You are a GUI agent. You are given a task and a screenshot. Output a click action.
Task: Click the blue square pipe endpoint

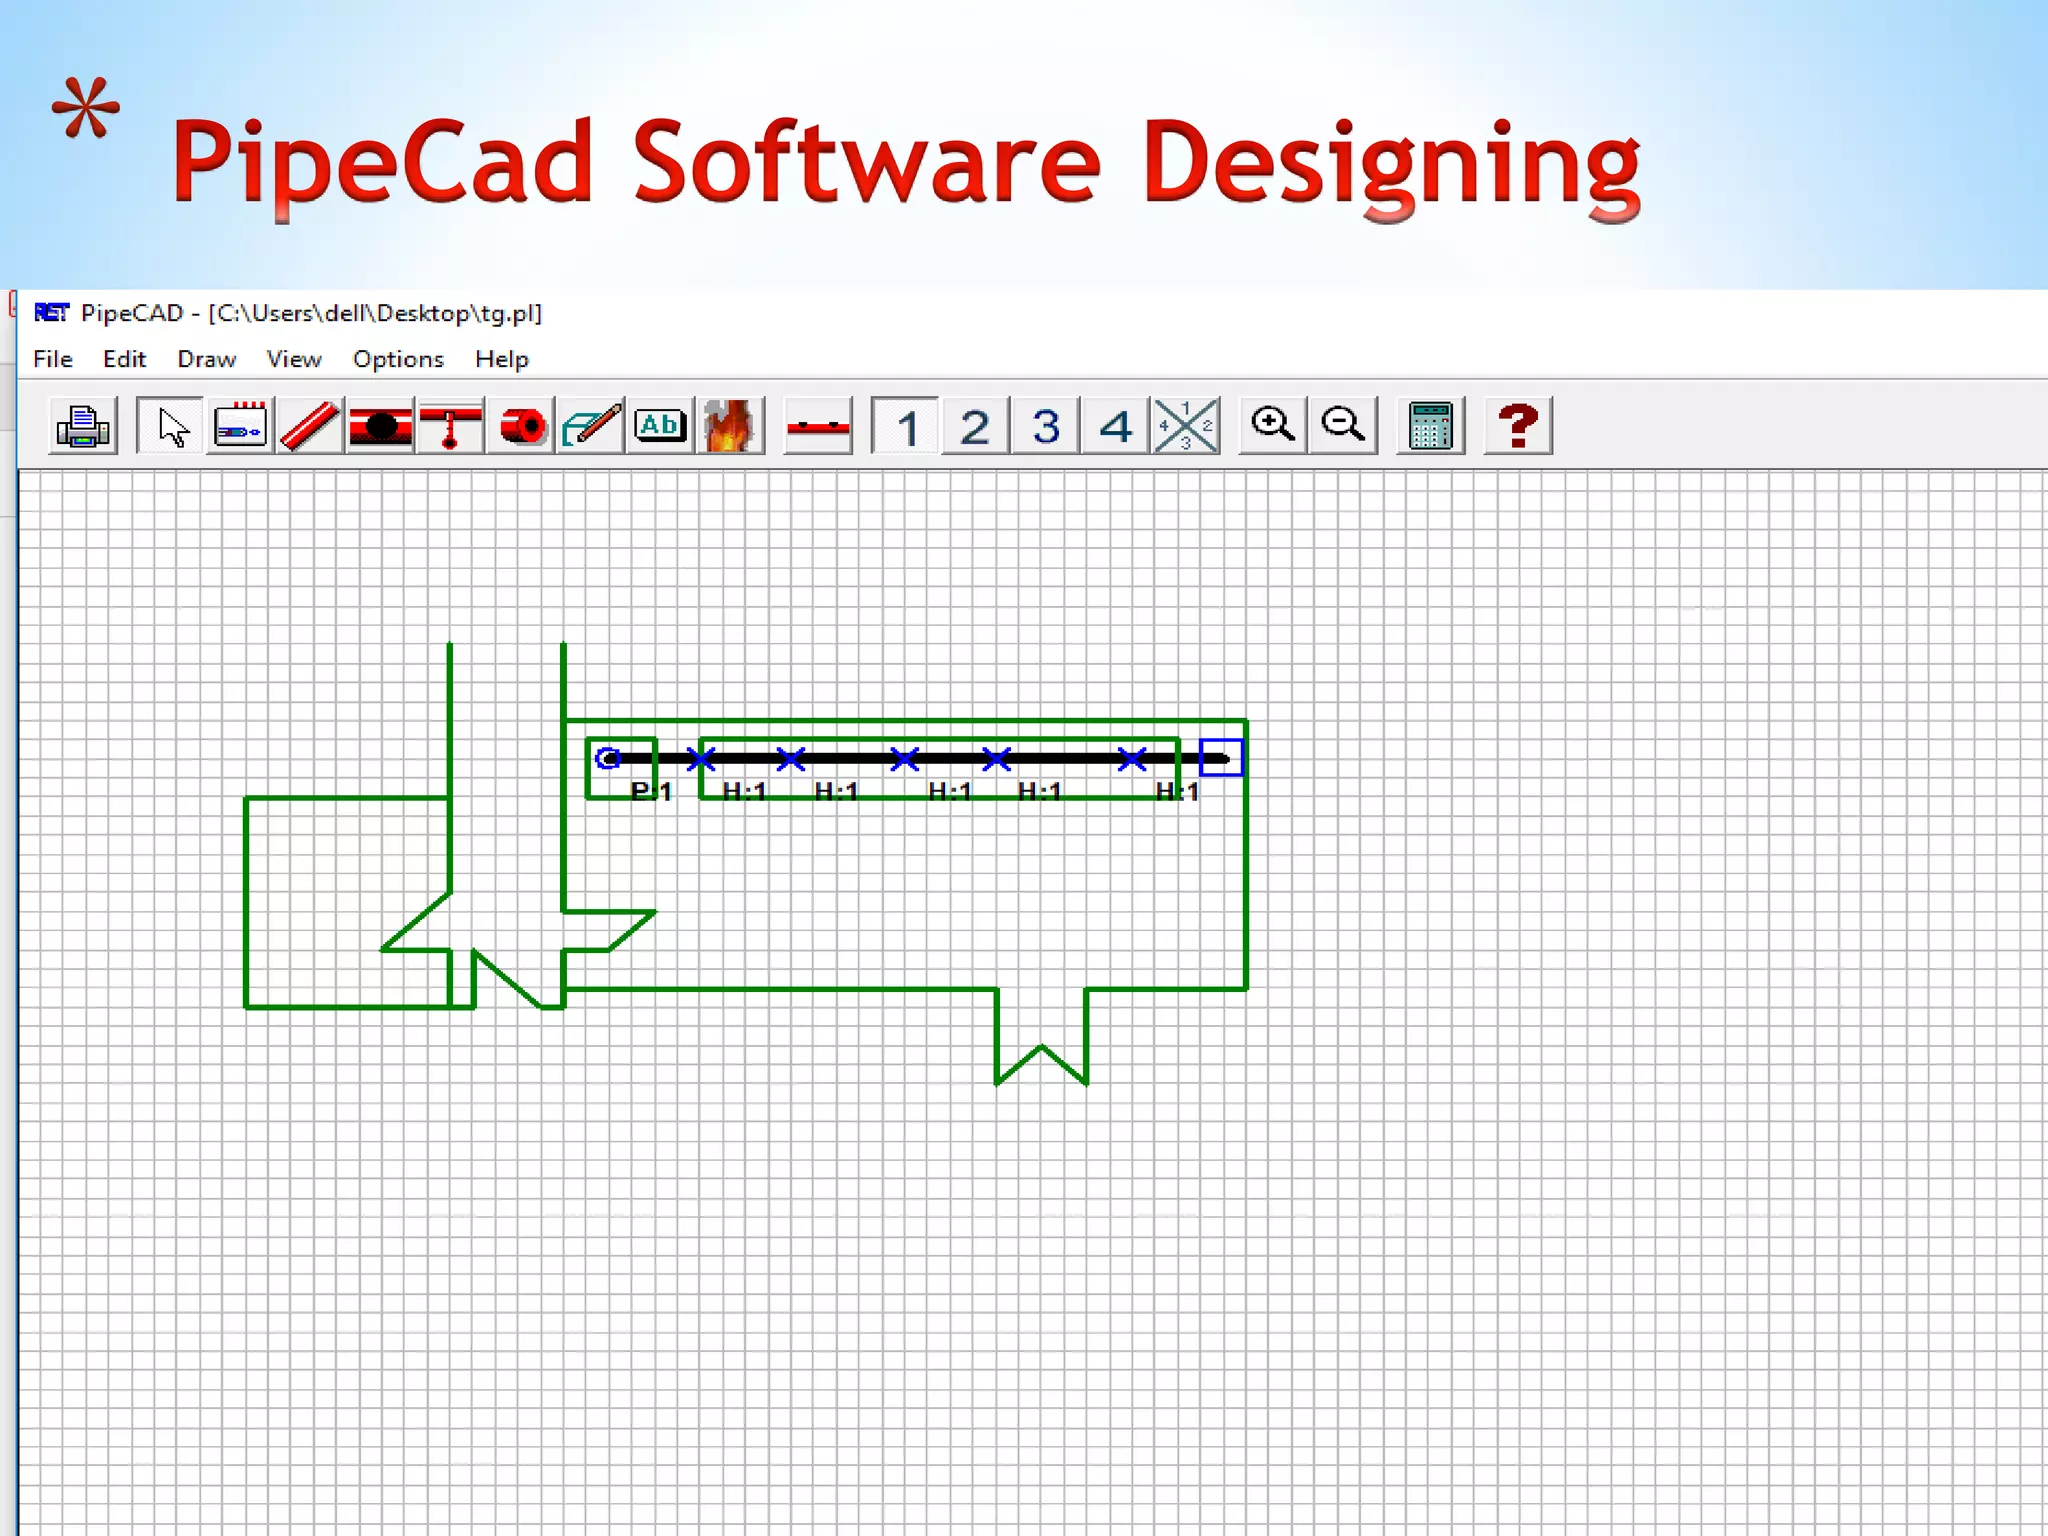(x=1221, y=758)
